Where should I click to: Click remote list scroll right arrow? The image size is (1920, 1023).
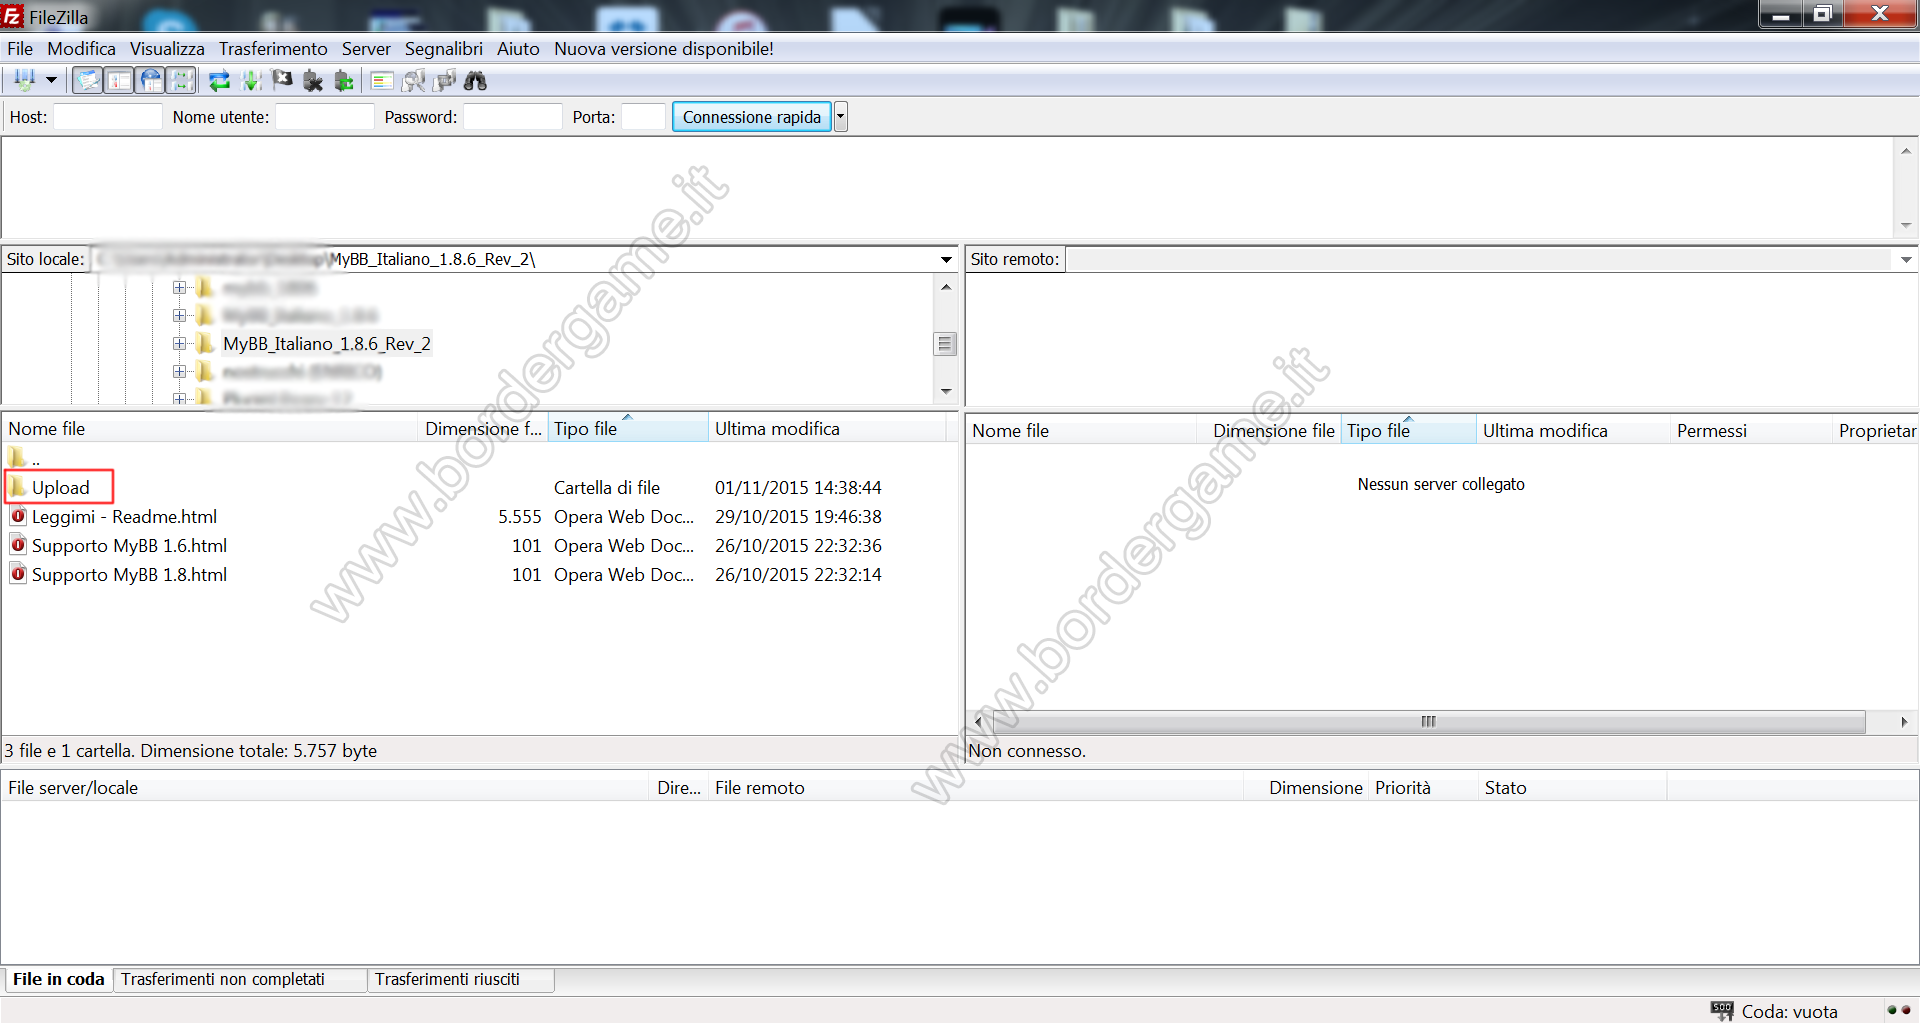(x=1904, y=721)
